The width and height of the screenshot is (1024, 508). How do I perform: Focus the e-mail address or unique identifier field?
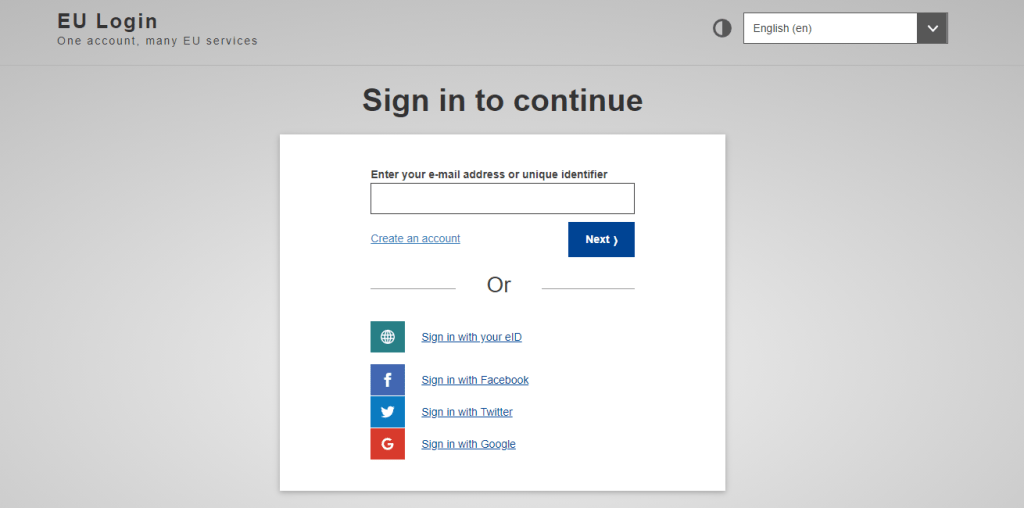coord(502,198)
